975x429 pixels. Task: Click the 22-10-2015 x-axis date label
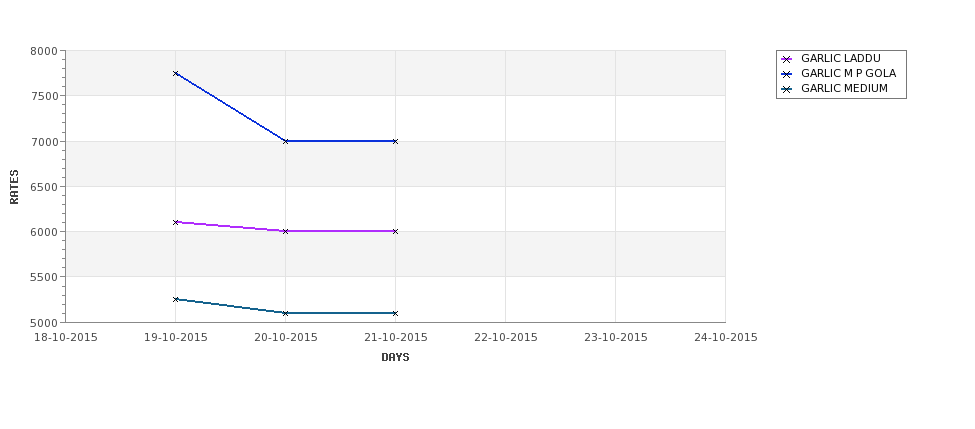pos(506,338)
